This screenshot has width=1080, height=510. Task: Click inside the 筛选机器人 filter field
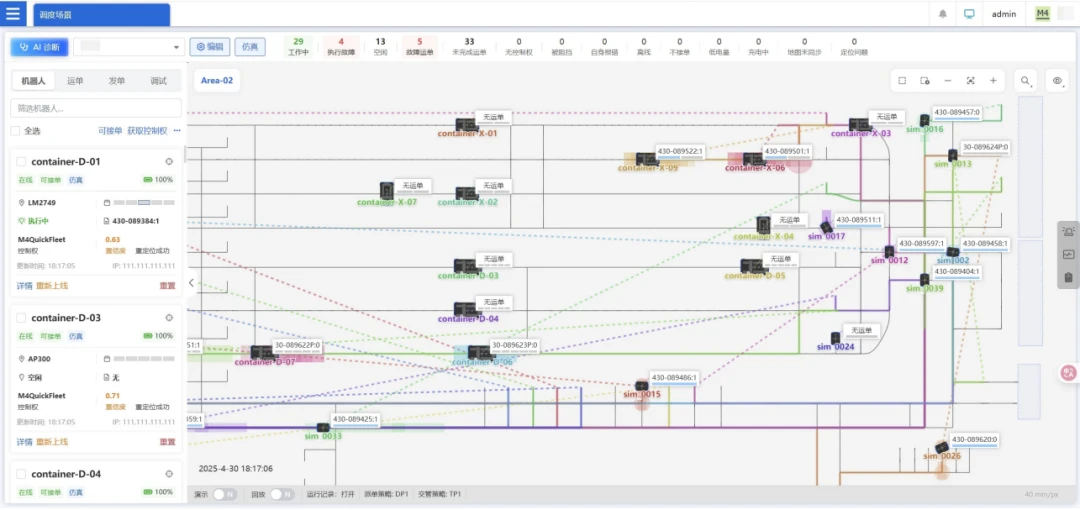coord(96,108)
